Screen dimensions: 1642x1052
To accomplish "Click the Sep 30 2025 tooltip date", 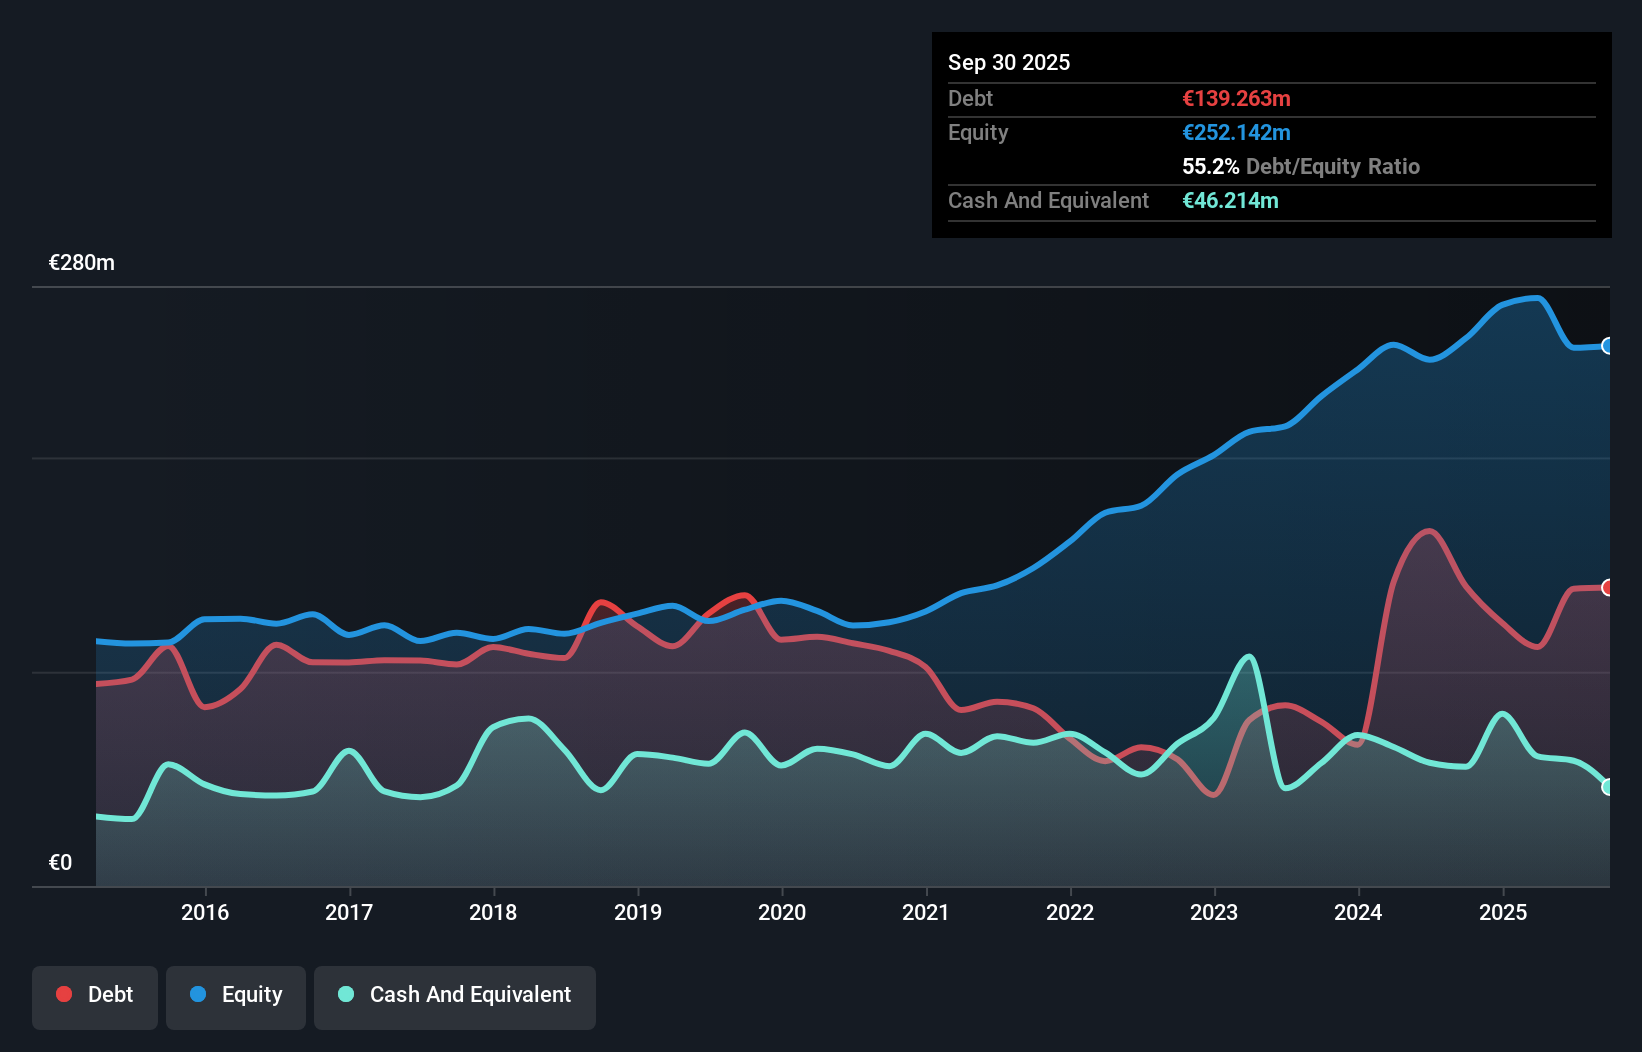I will [x=1009, y=62].
